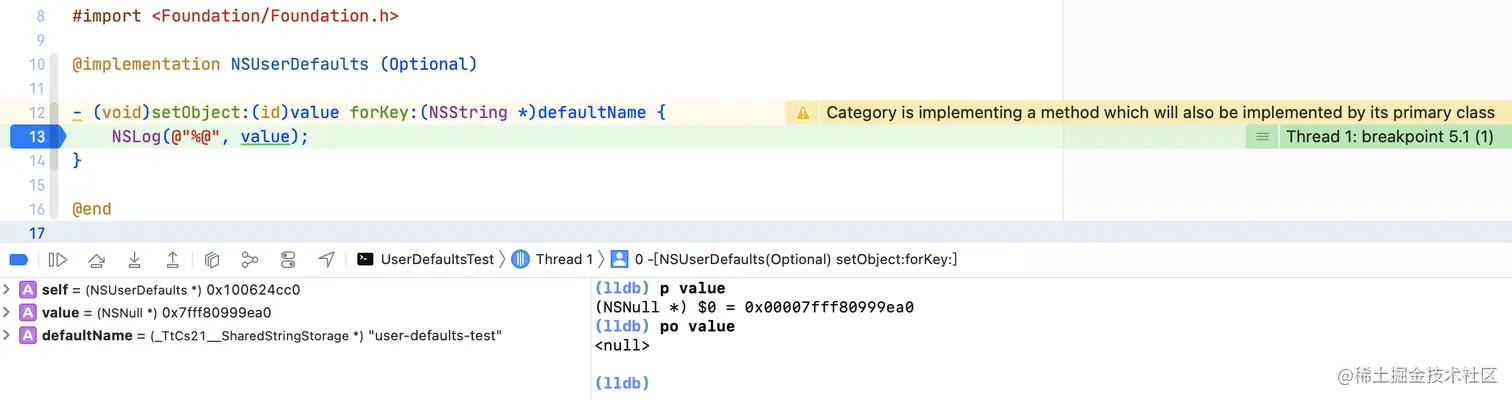The width and height of the screenshot is (1512, 400).
Task: Click line number 12 in the gutter
Action: pyautogui.click(x=36, y=112)
